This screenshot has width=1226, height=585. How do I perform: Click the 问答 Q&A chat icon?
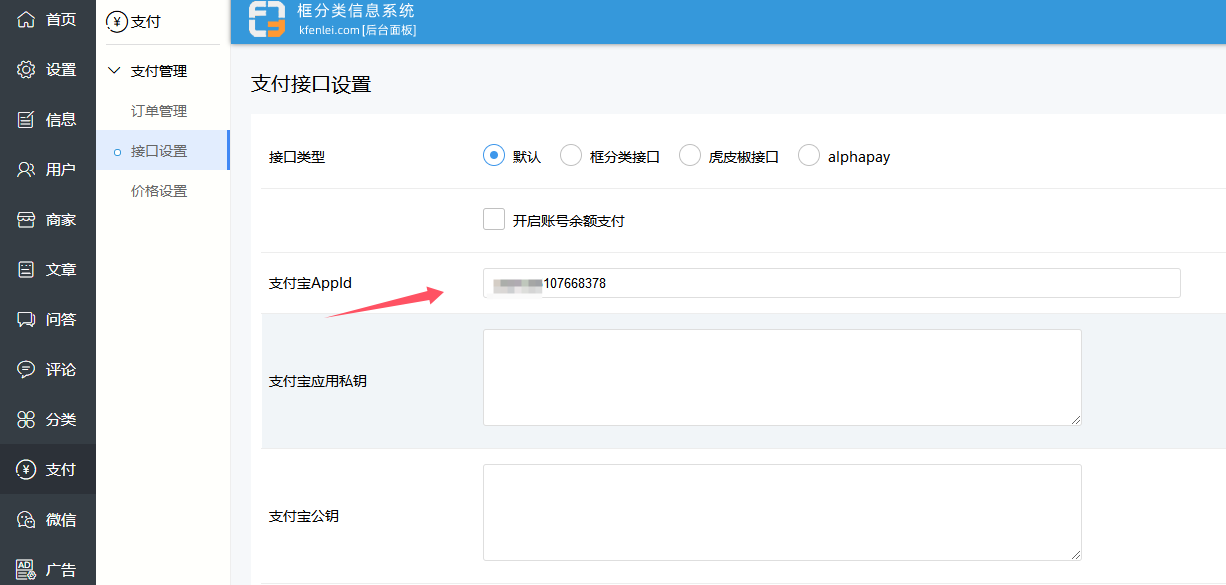[x=26, y=319]
